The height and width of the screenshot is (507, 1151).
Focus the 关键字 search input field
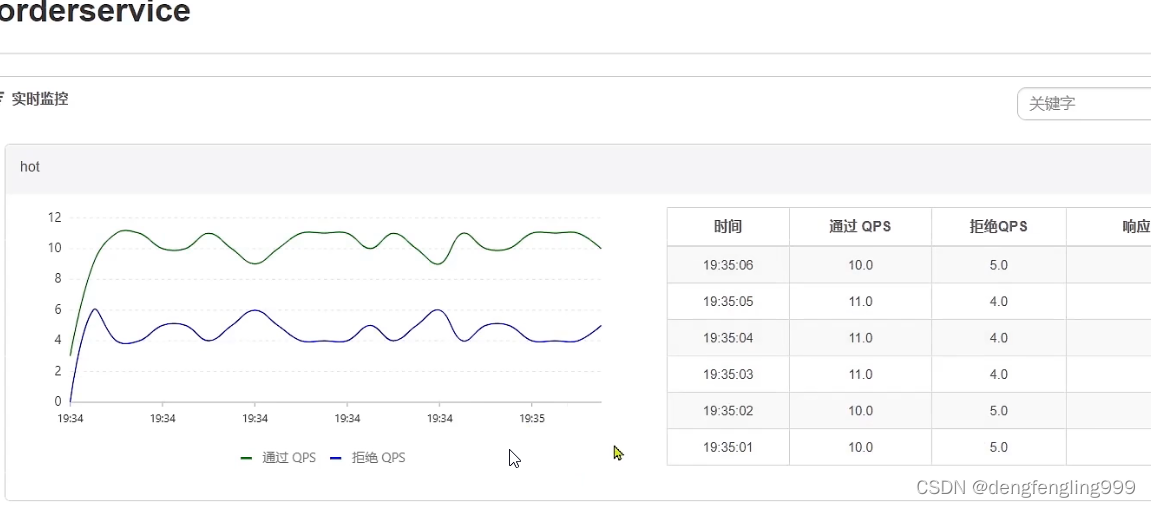click(1085, 103)
